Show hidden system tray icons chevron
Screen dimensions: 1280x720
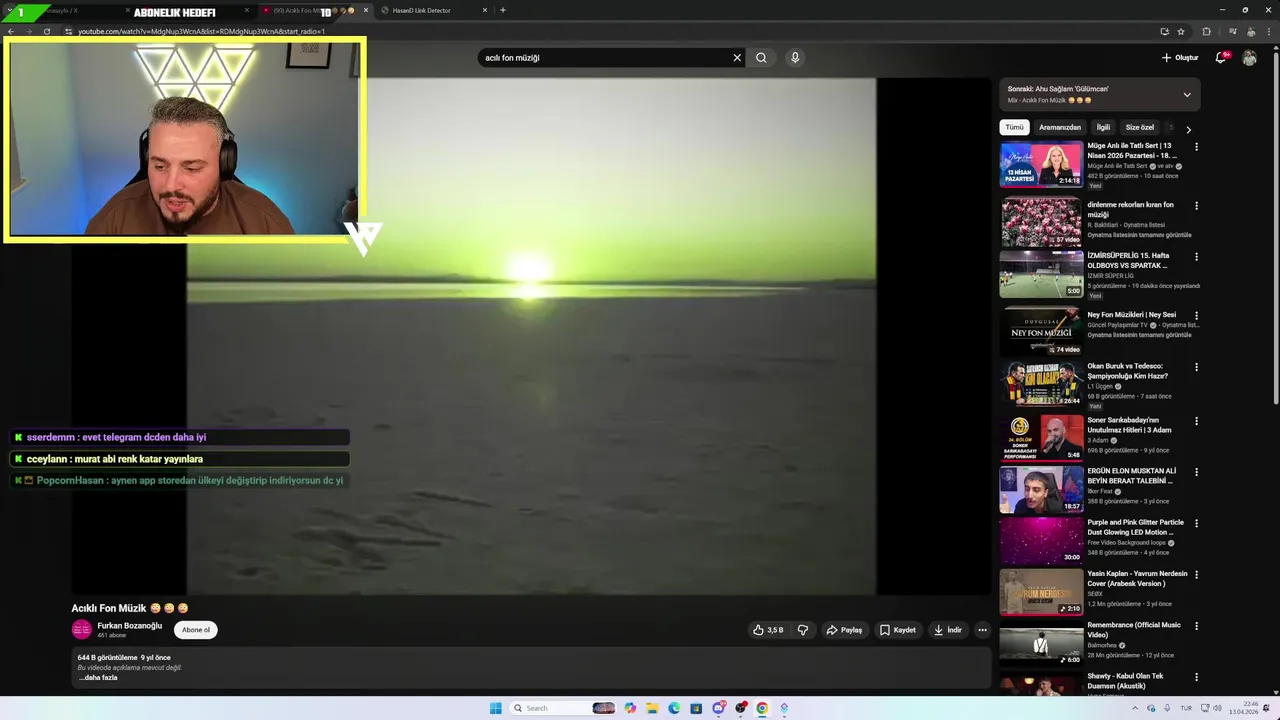(1134, 708)
